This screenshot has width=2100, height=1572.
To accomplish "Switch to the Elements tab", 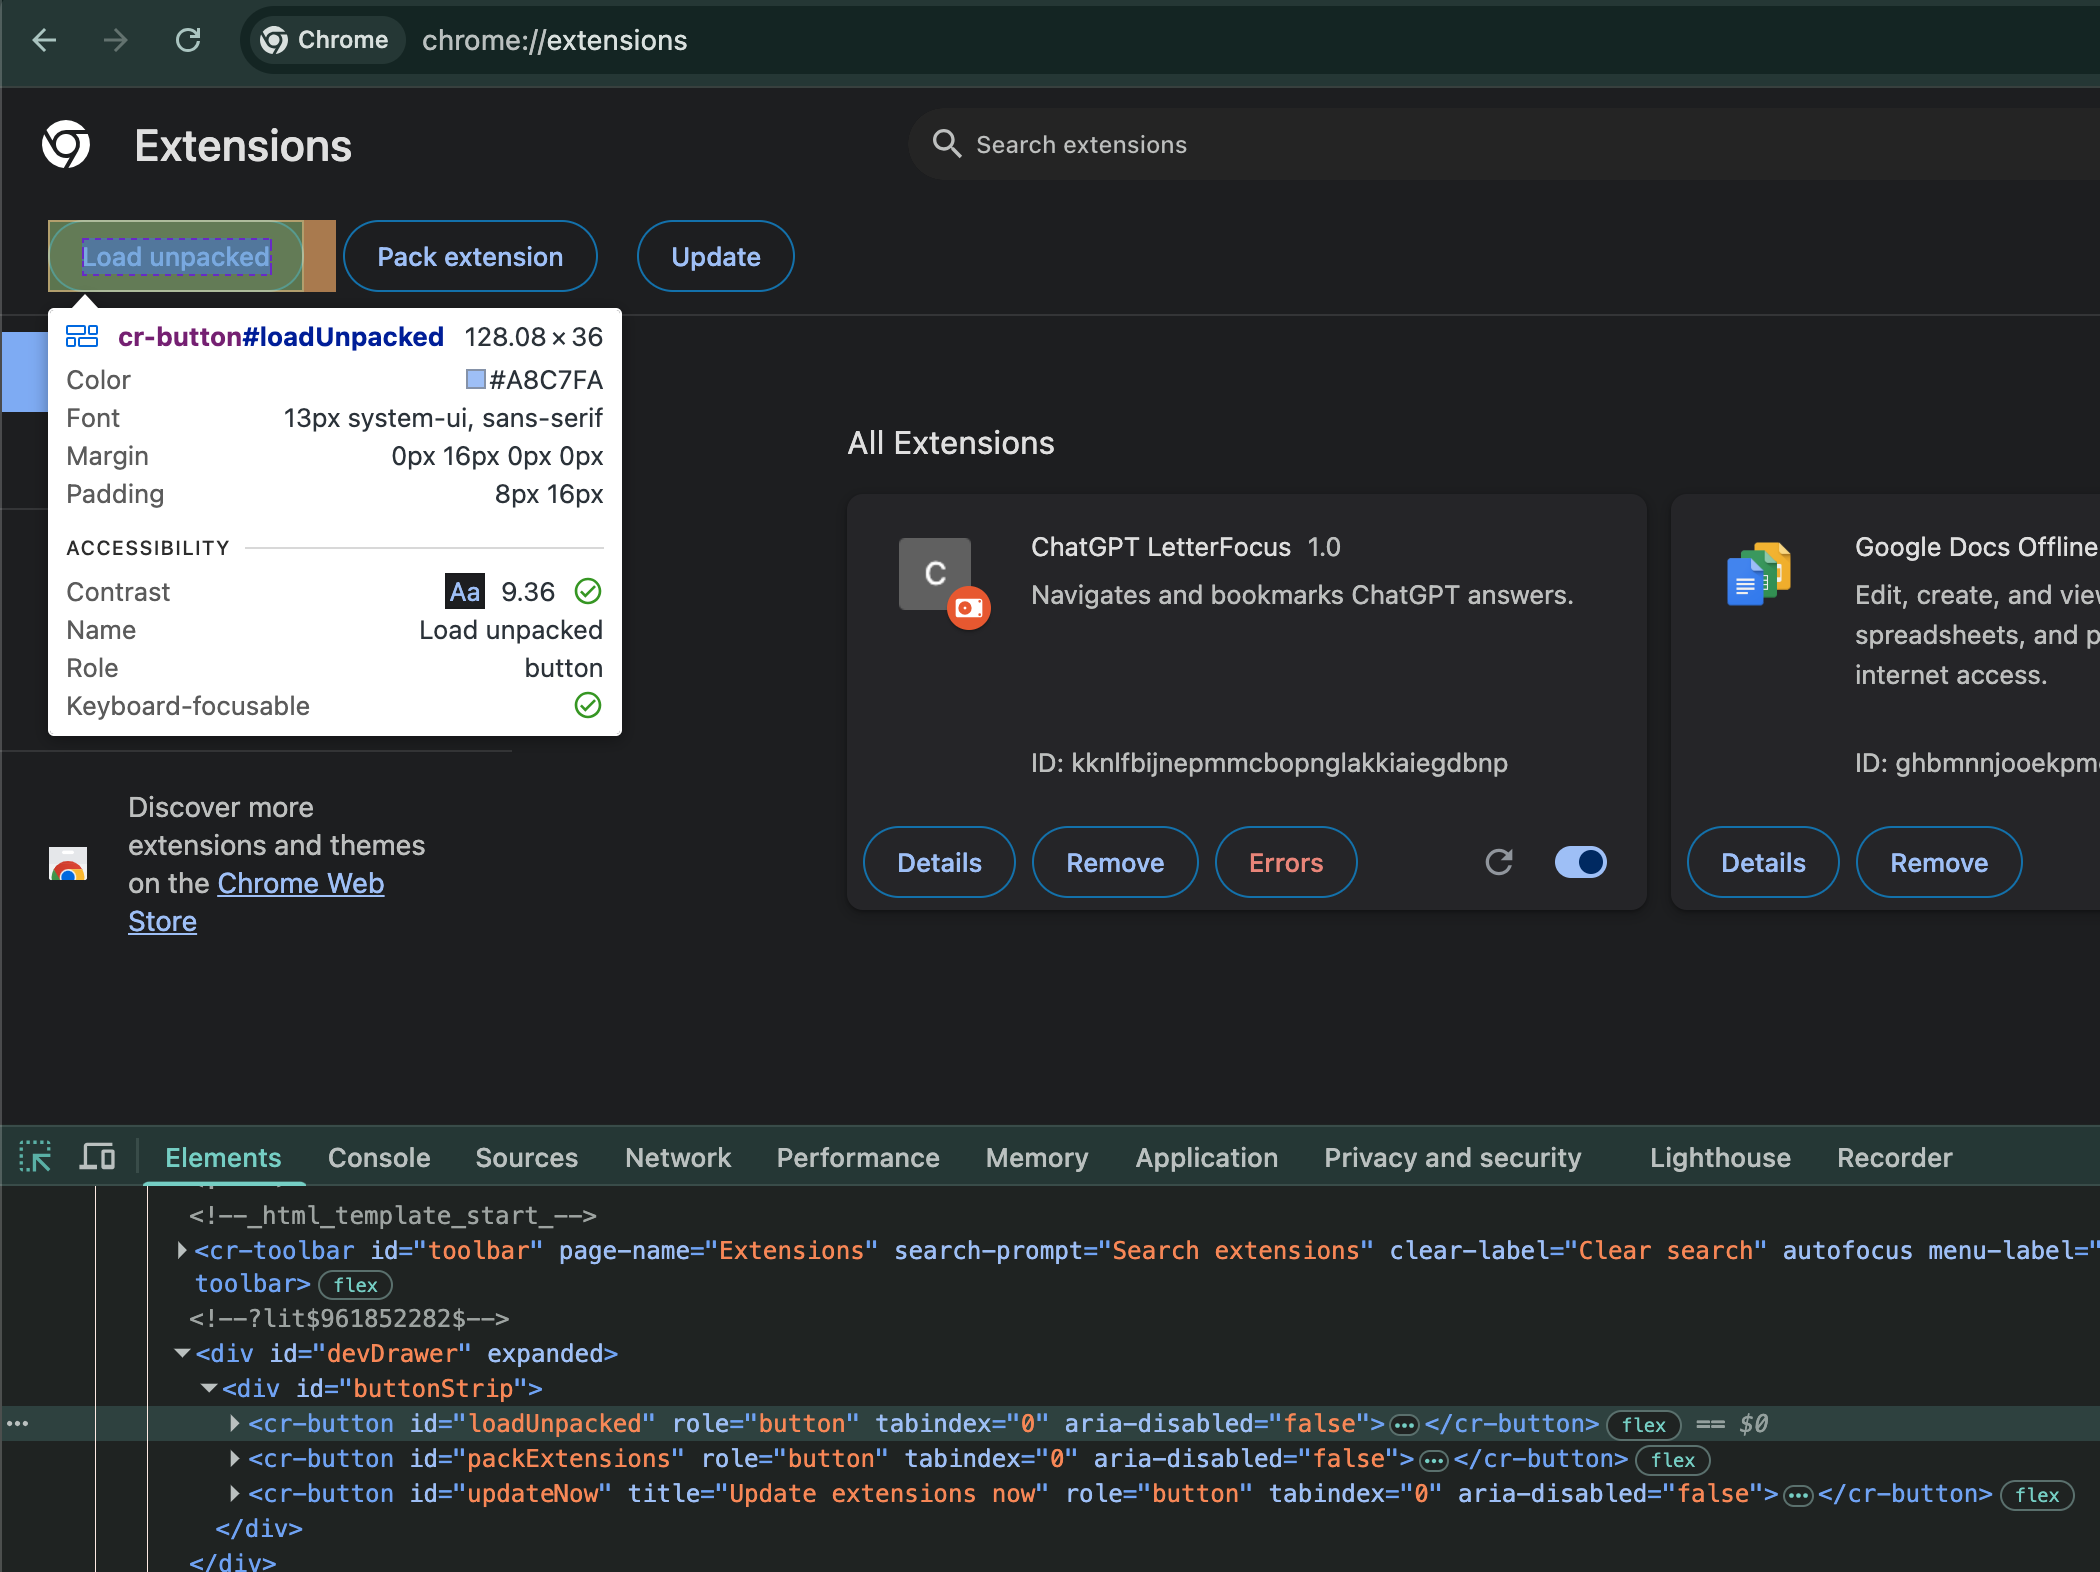I will click(x=223, y=1157).
